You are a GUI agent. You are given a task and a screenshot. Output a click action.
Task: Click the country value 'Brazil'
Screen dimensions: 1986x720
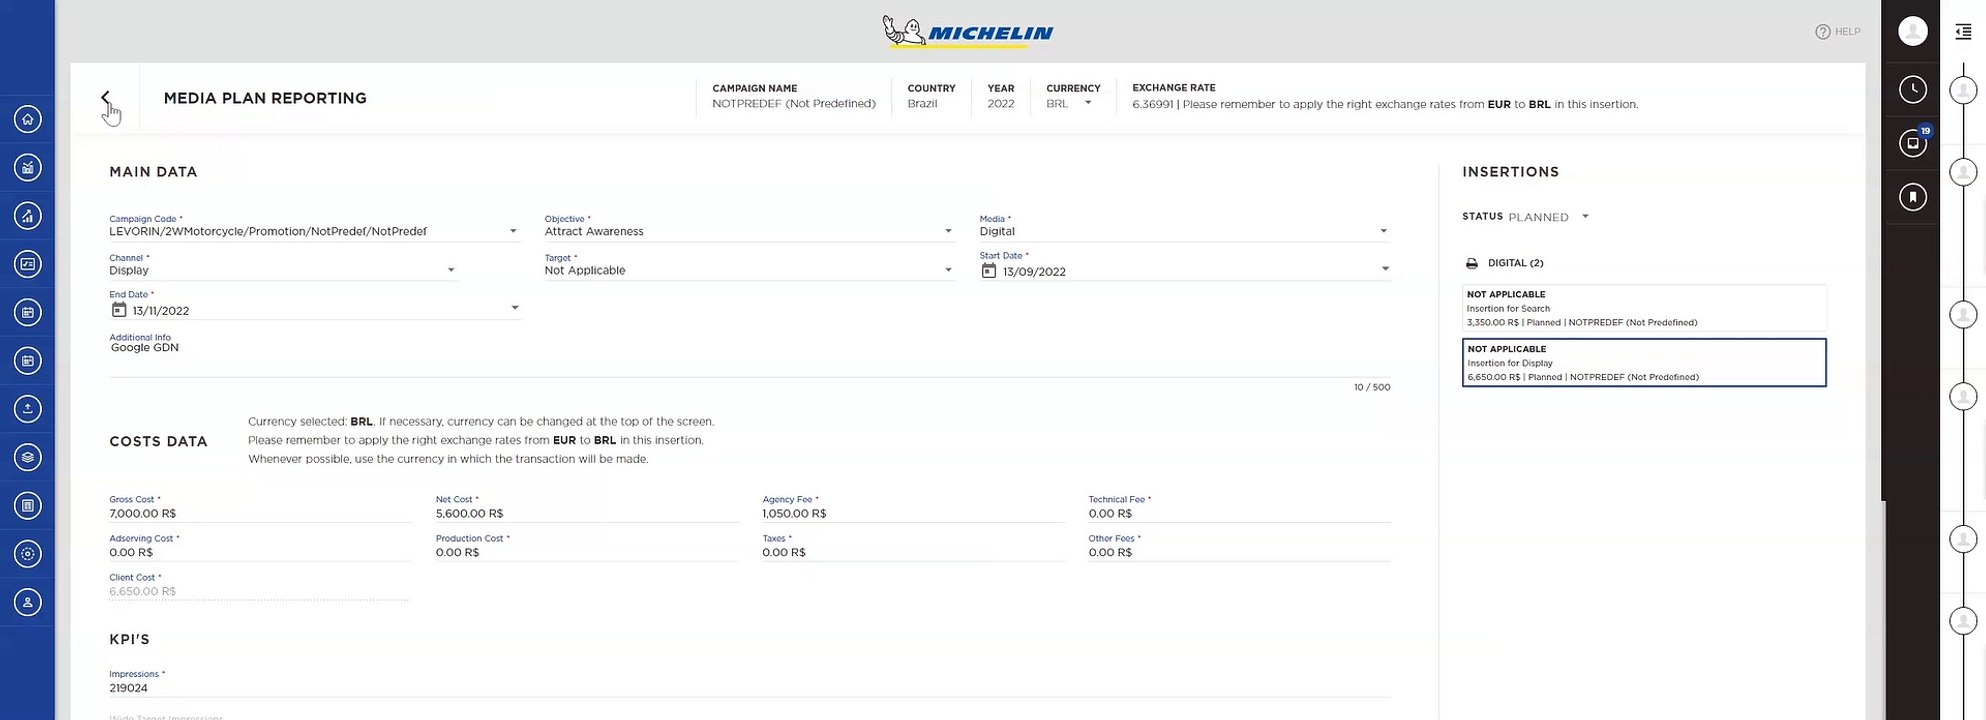click(922, 104)
